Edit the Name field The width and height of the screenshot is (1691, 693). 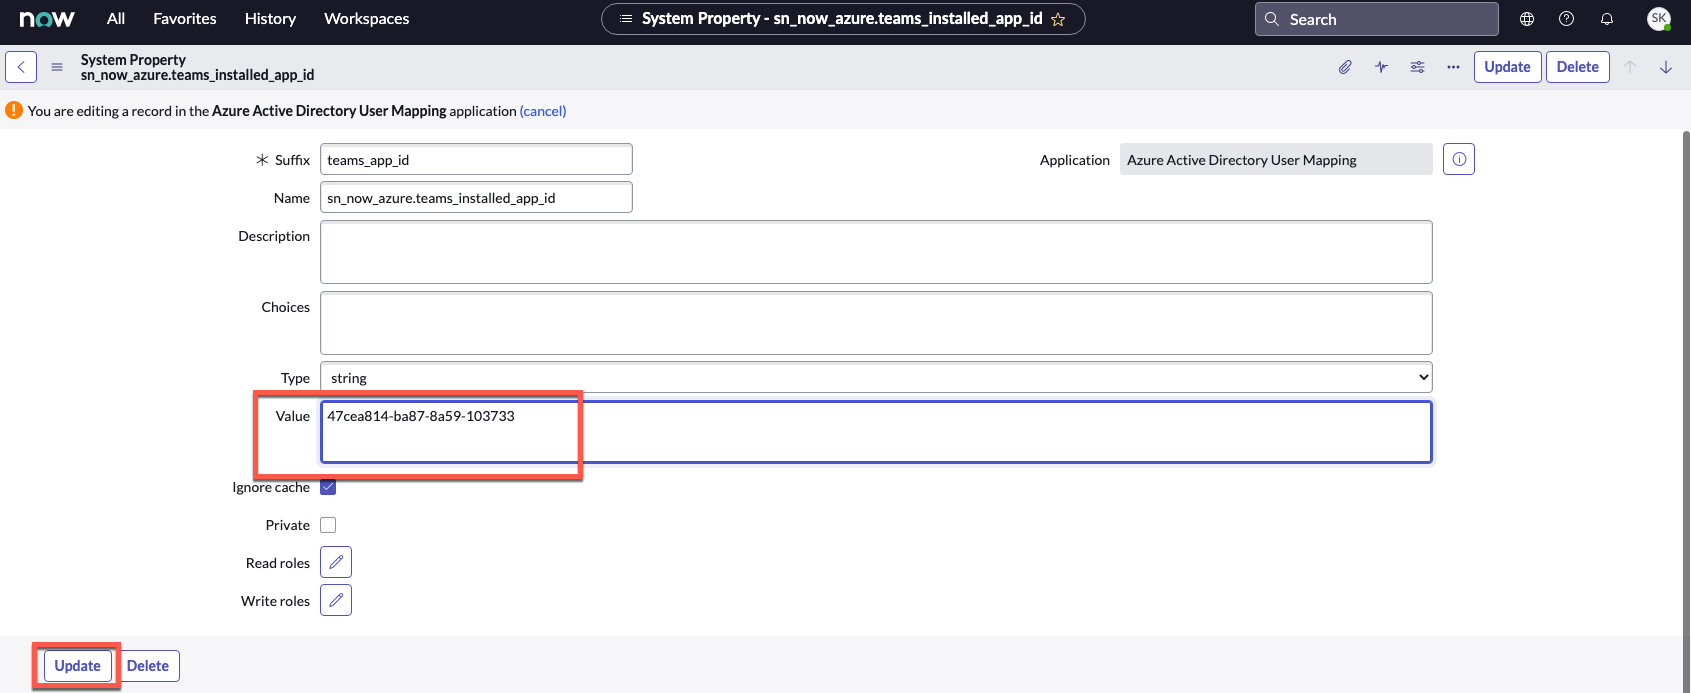tap(476, 198)
